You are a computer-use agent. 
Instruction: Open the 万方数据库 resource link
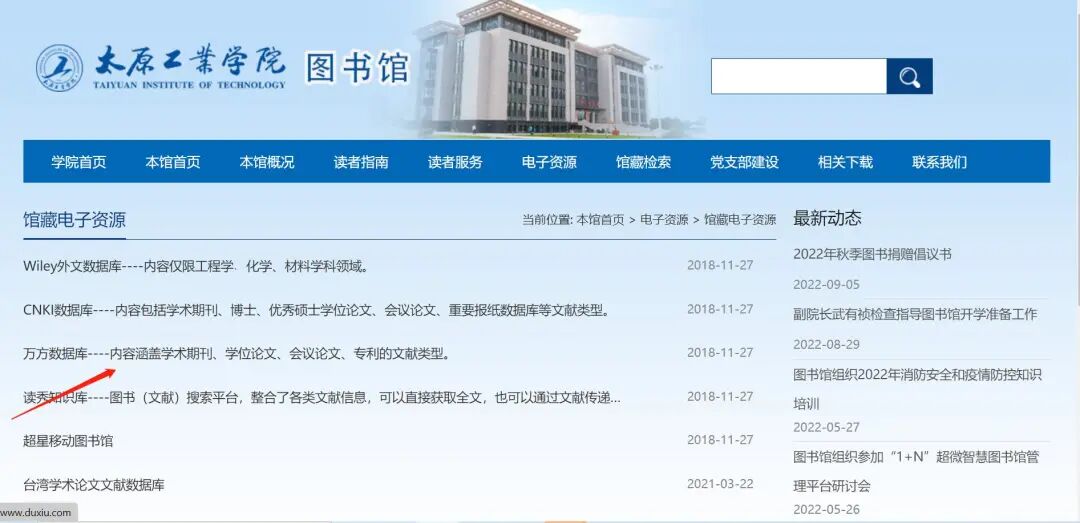coord(238,354)
